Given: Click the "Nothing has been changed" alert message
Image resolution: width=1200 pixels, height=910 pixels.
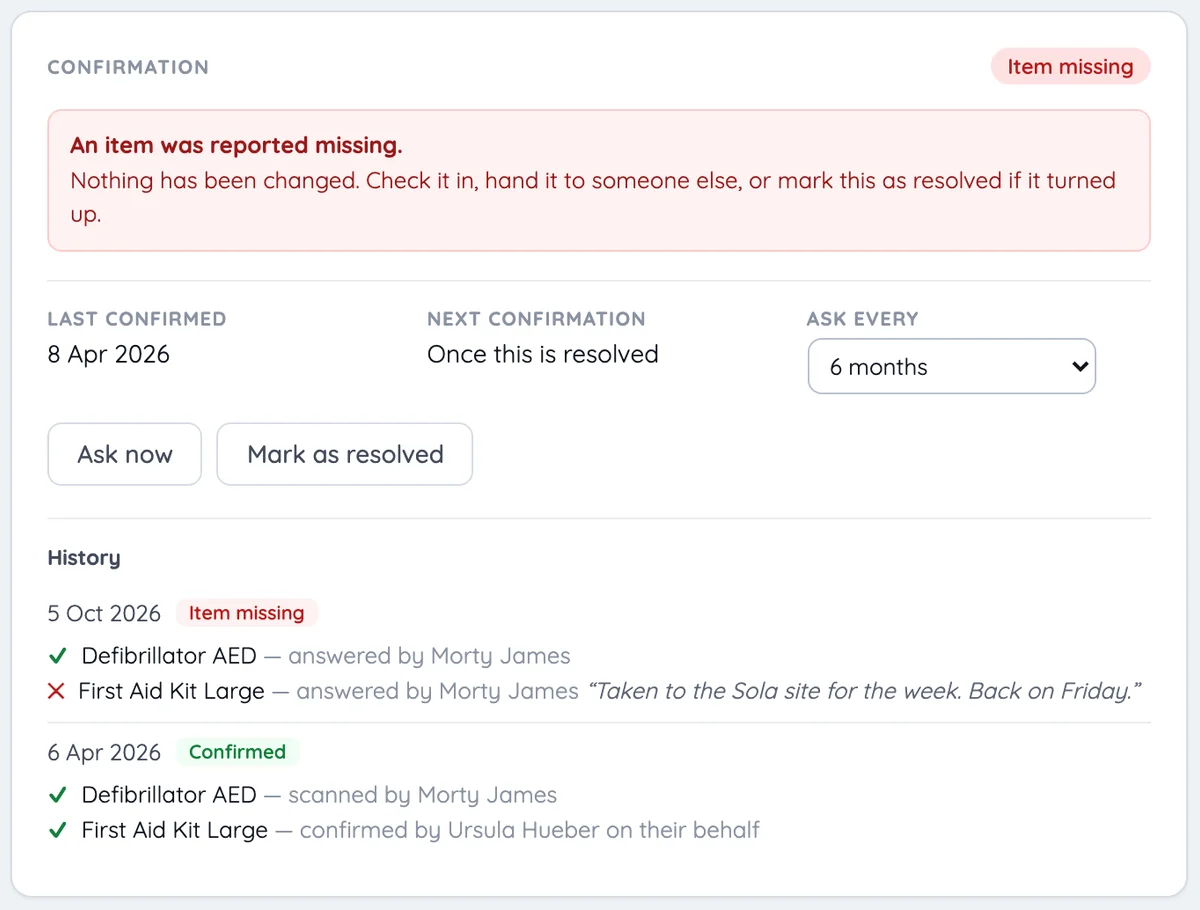Looking at the screenshot, I should point(593,197).
